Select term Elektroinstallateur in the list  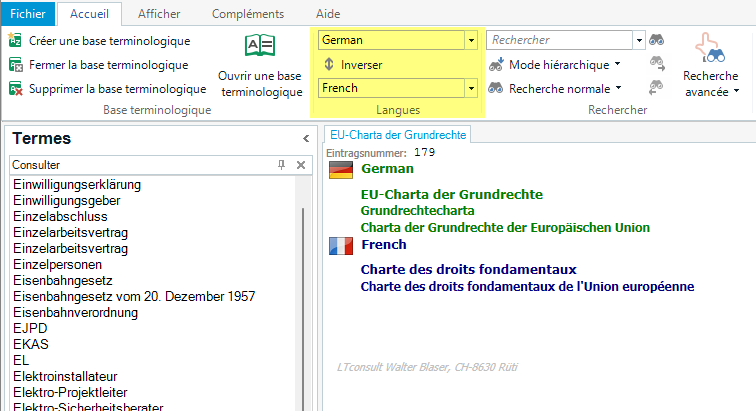[x=65, y=376]
